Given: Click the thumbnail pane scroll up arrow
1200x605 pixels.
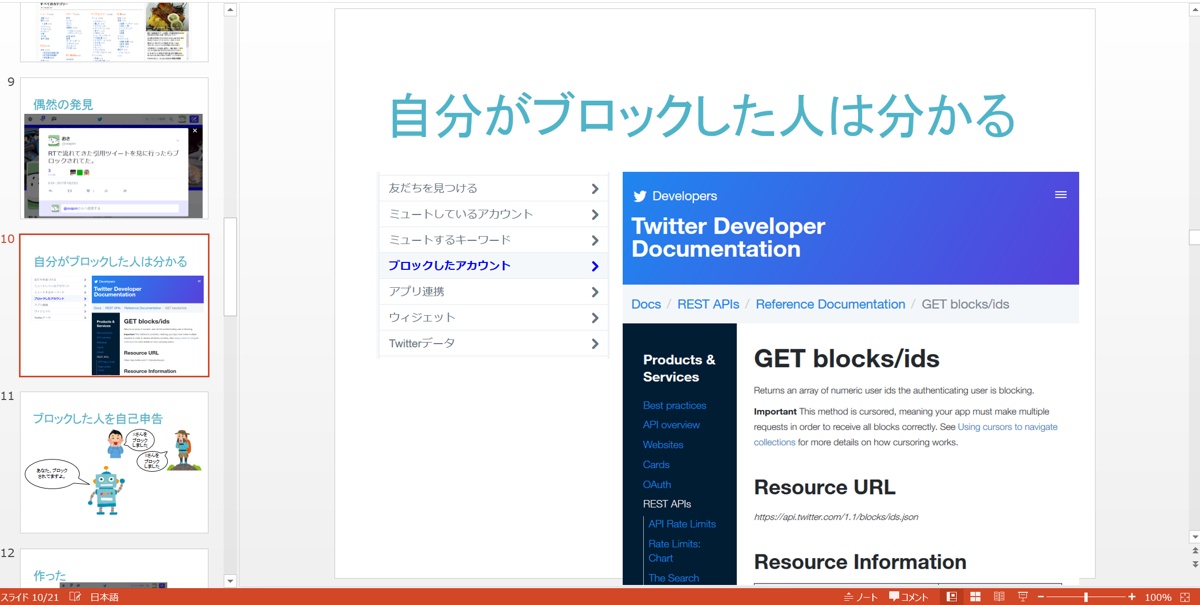Looking at the screenshot, I should [230, 10].
